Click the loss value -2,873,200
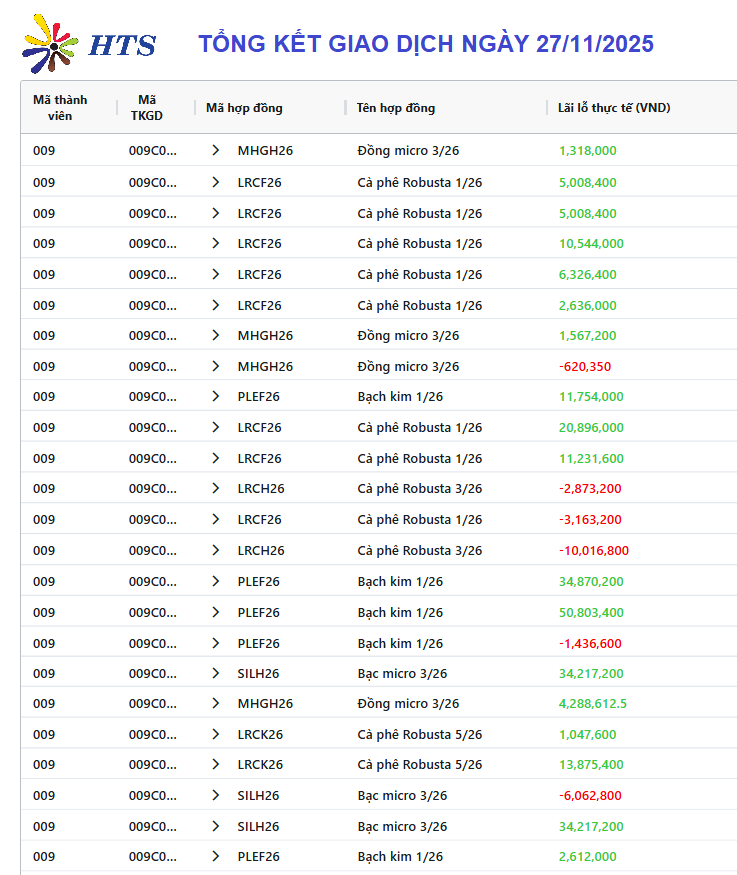This screenshot has width=737, height=875. [590, 488]
